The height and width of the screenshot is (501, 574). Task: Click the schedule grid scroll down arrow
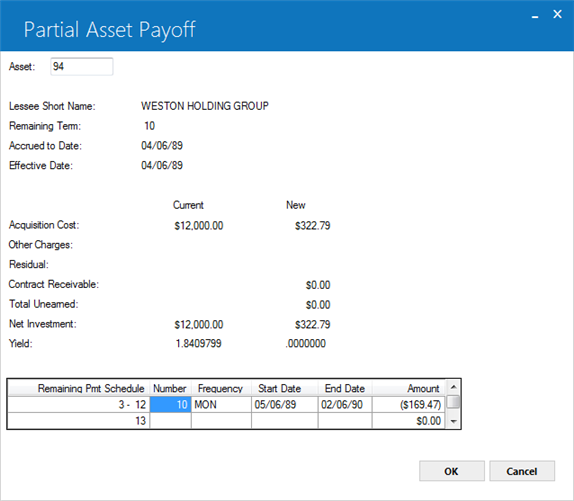(x=453, y=422)
